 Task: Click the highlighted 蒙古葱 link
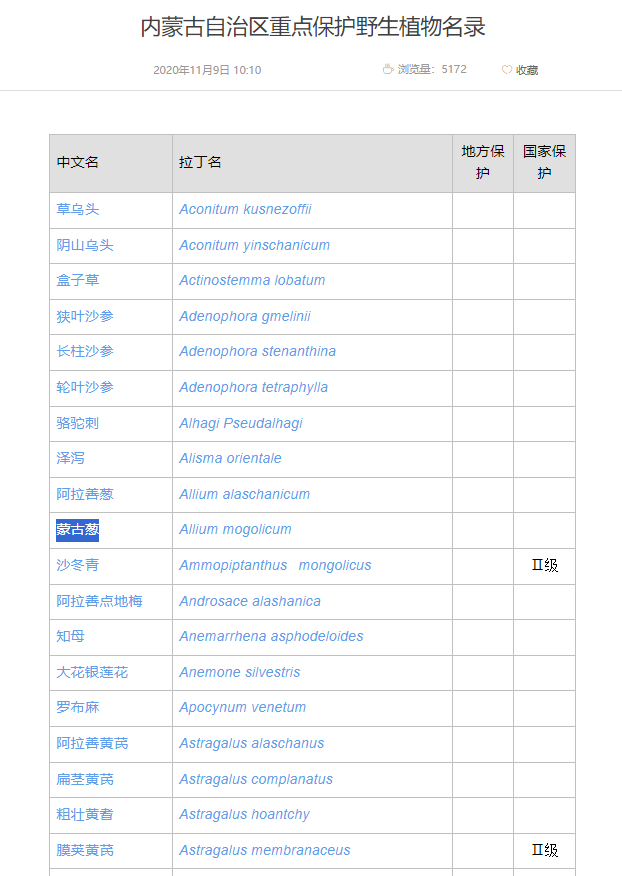coord(78,530)
